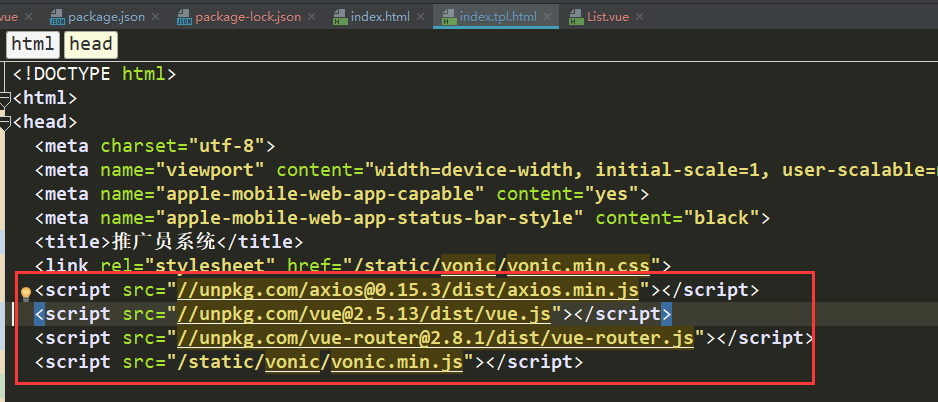
Task: Open the package-lock.json tab
Action: (248, 17)
